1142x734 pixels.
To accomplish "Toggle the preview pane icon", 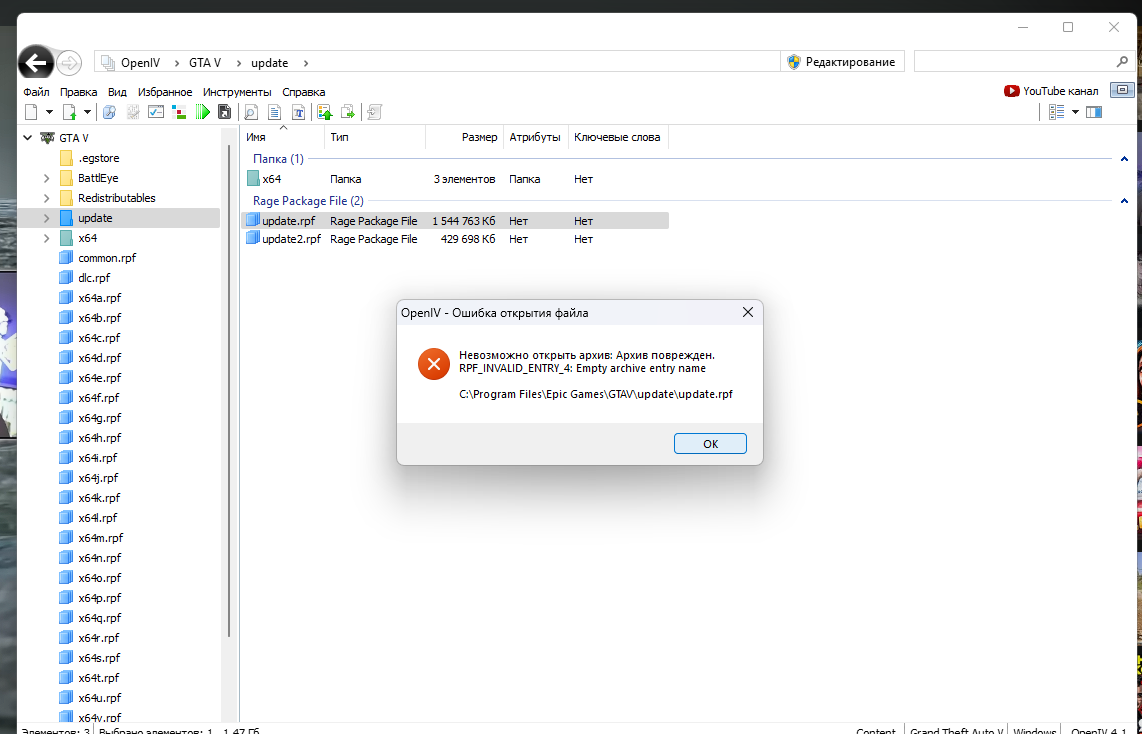I will (x=1094, y=112).
